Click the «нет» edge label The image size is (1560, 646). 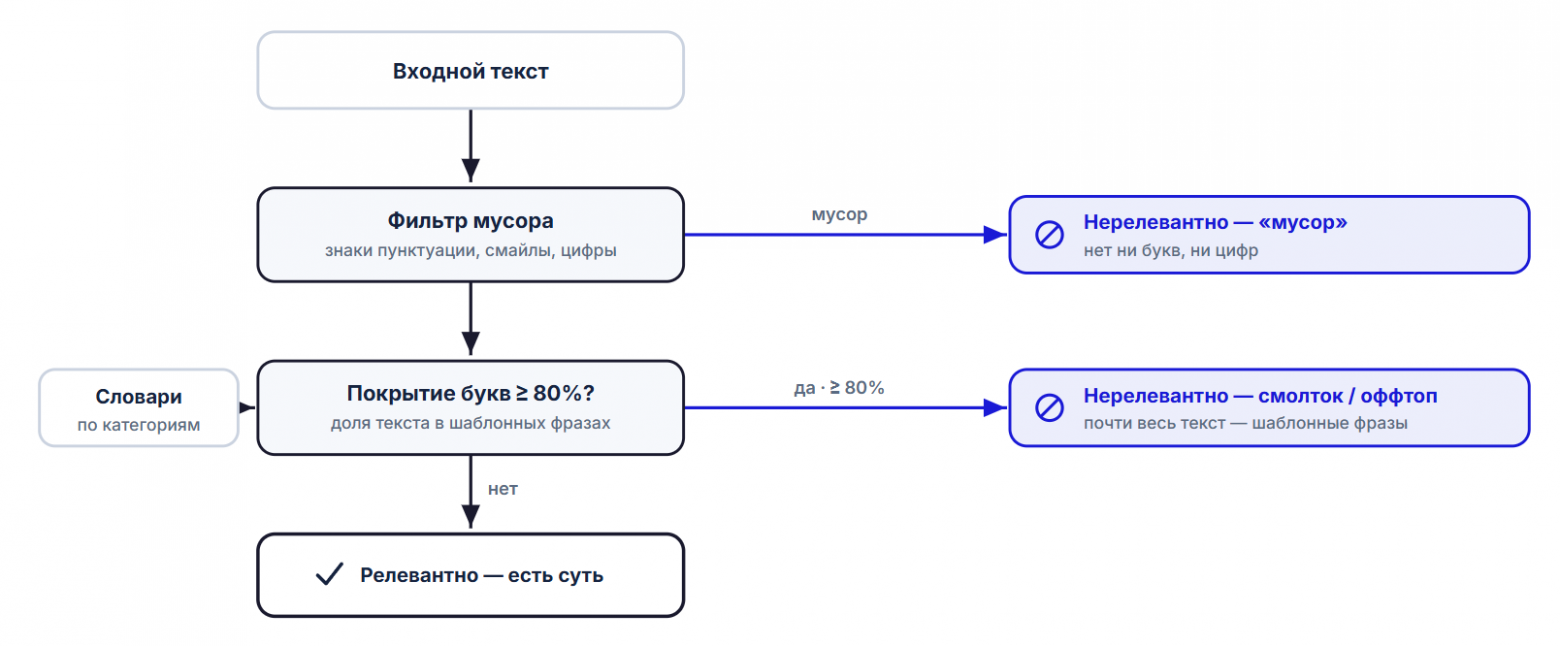click(x=503, y=490)
